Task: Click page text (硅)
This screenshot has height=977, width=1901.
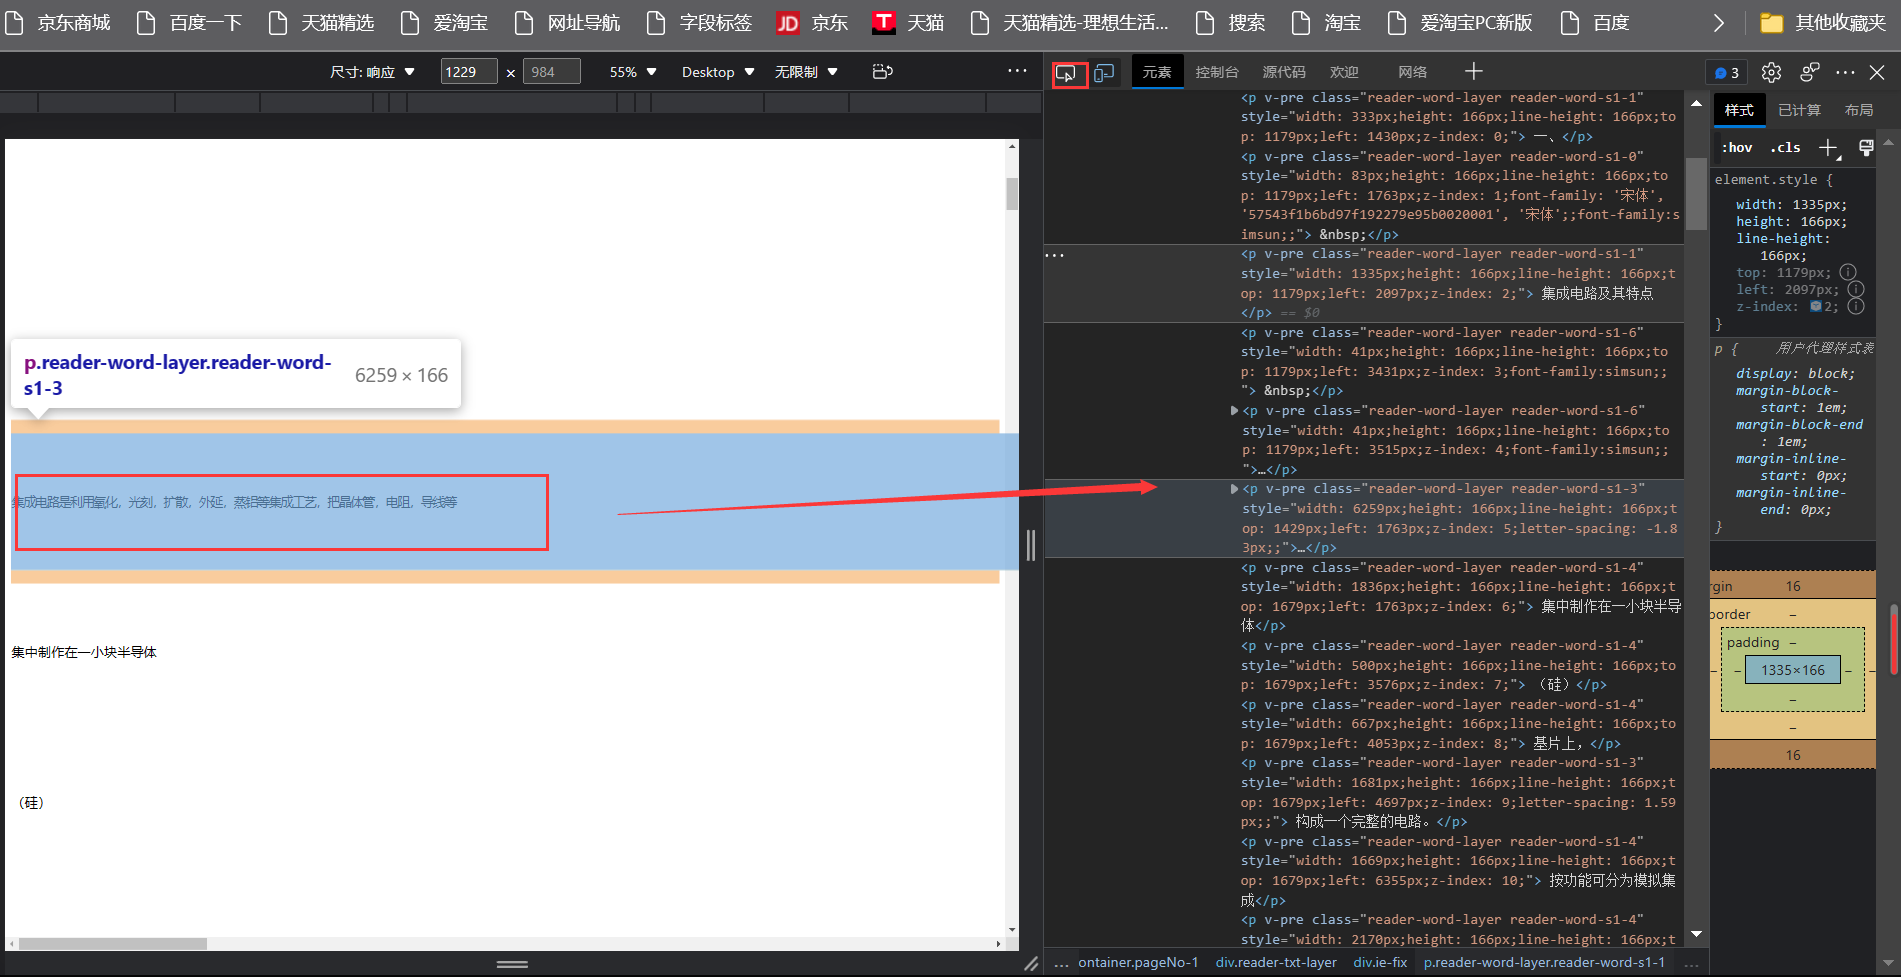Action: click(30, 803)
